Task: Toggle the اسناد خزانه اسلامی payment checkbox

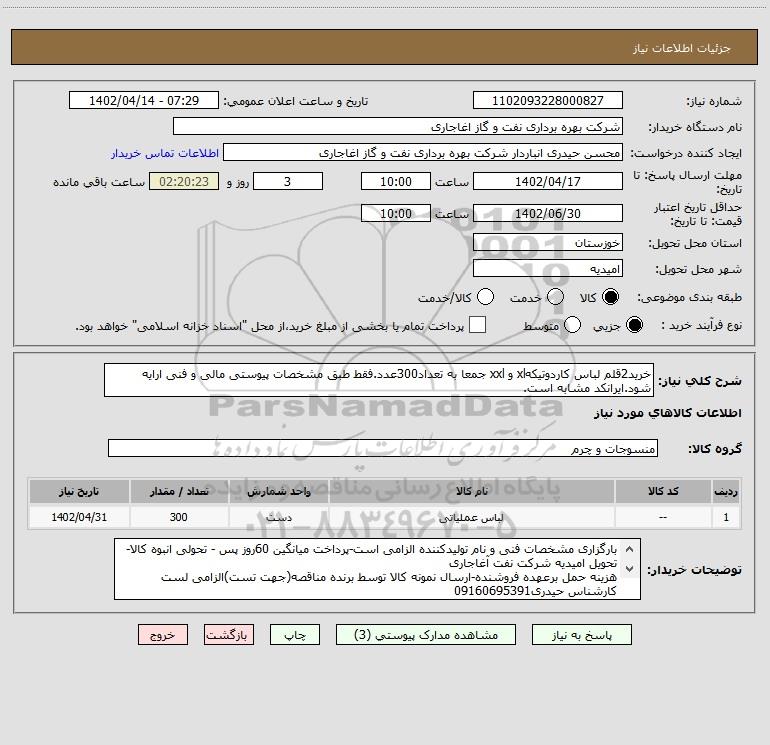Action: click(477, 325)
